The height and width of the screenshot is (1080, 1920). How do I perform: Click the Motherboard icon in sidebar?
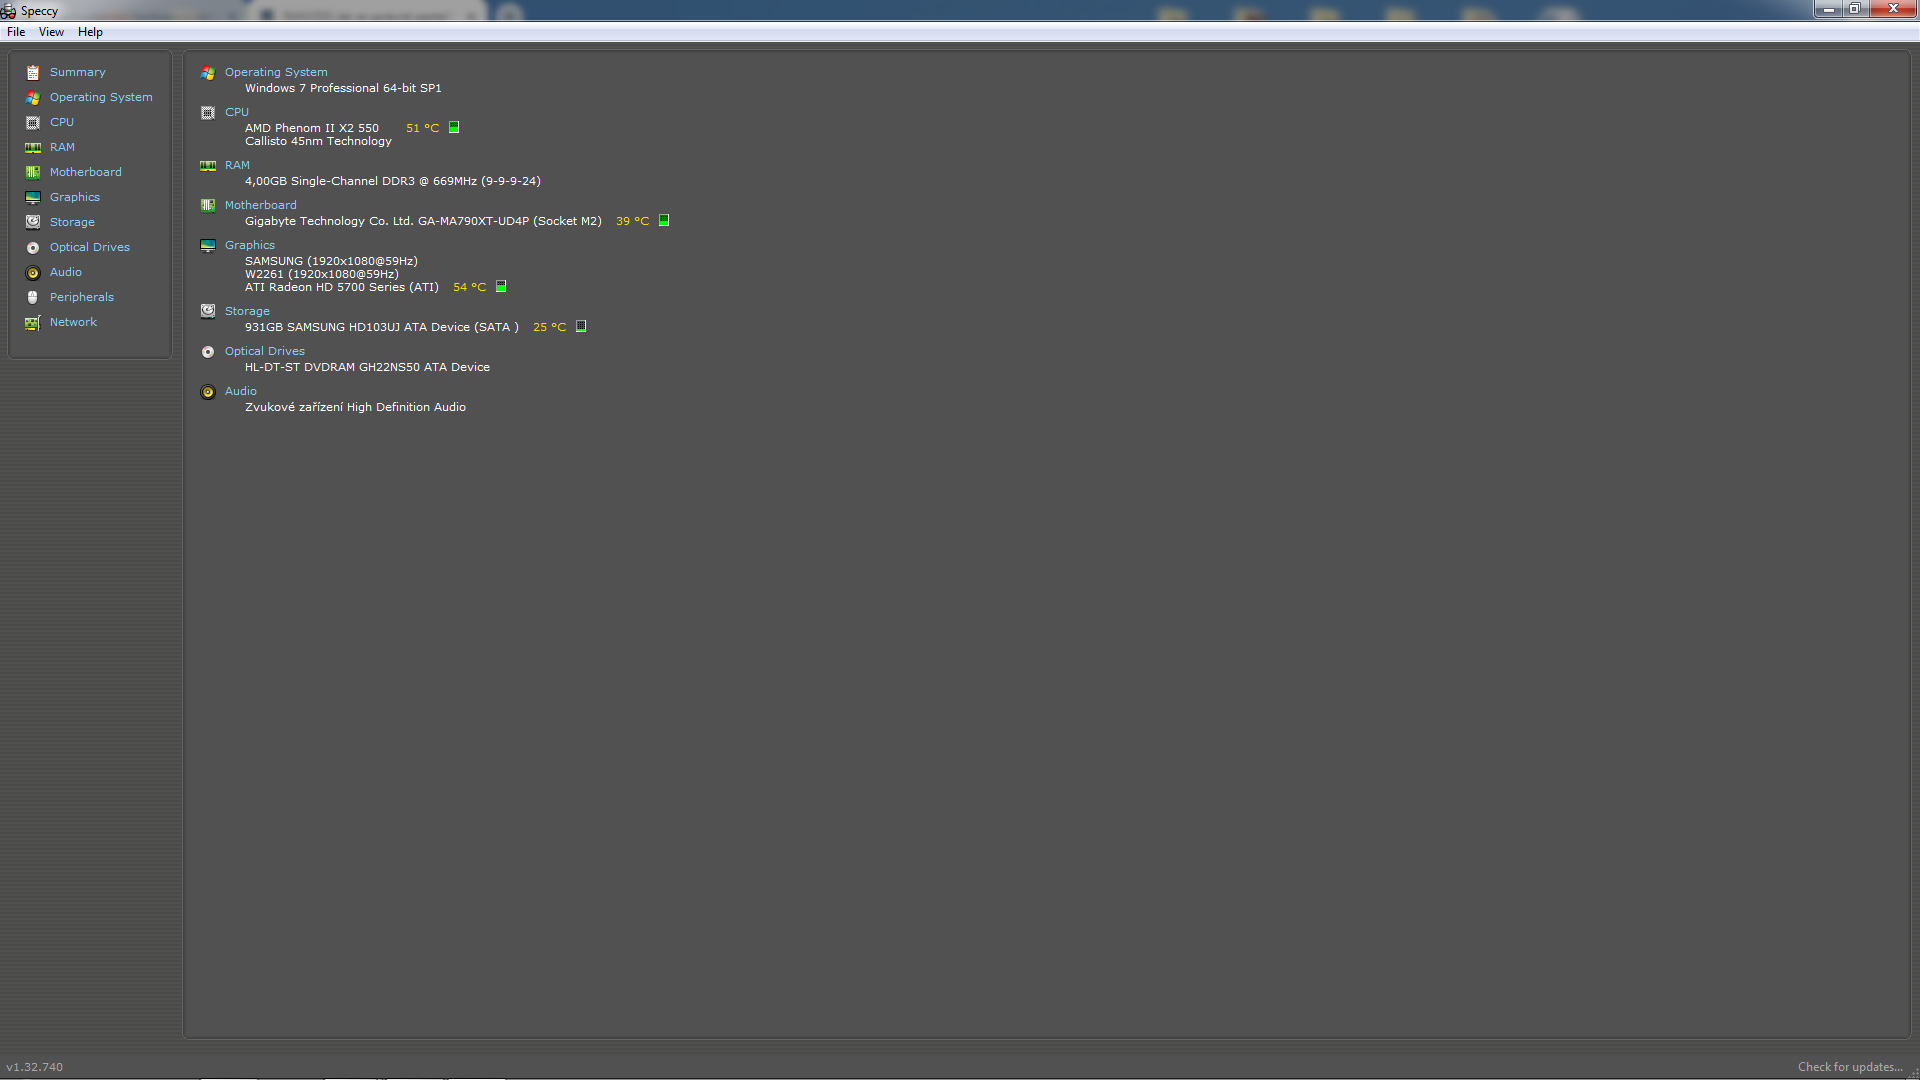(x=33, y=172)
